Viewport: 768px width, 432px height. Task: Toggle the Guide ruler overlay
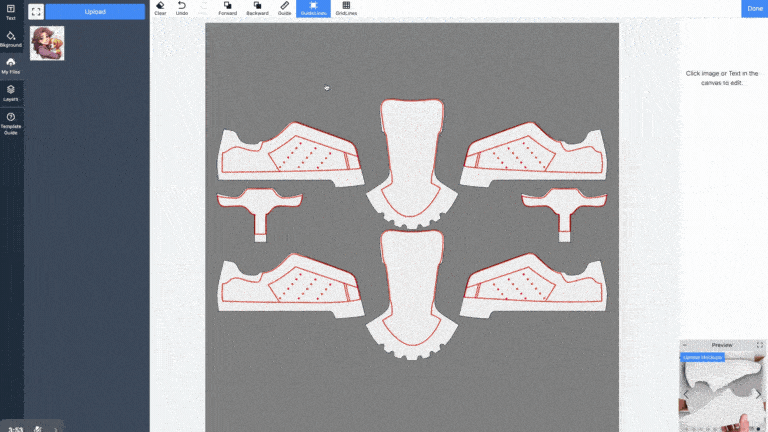click(284, 8)
